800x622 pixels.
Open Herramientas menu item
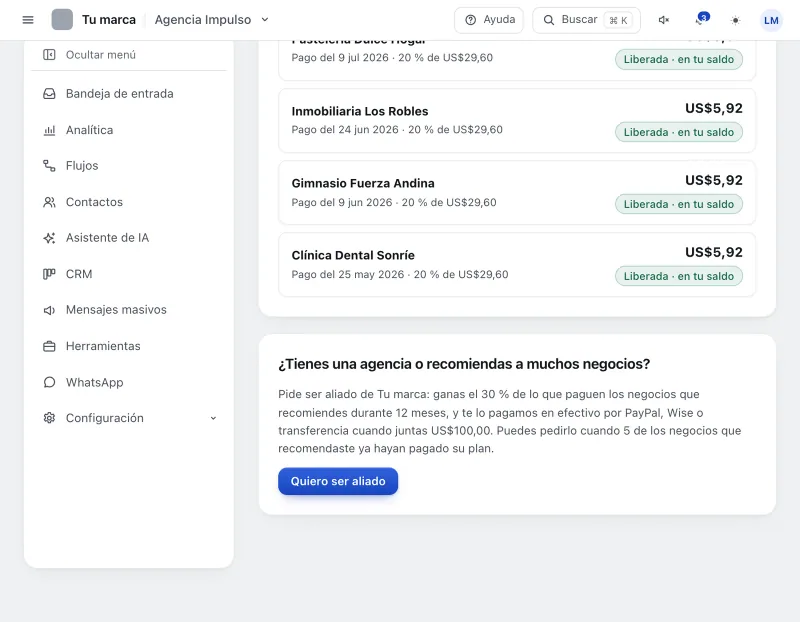pyautogui.click(x=129, y=346)
